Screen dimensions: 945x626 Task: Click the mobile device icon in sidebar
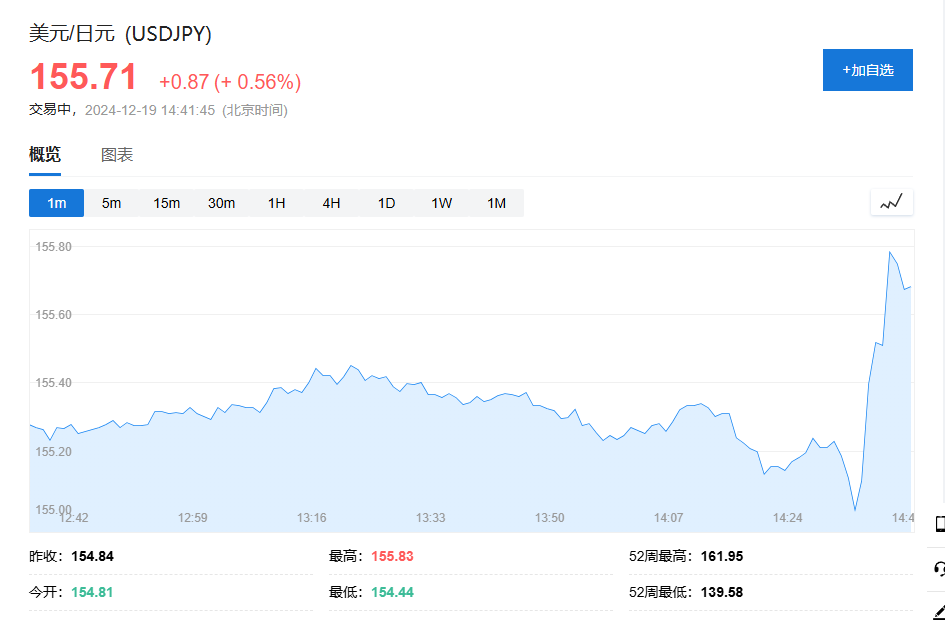[939, 524]
